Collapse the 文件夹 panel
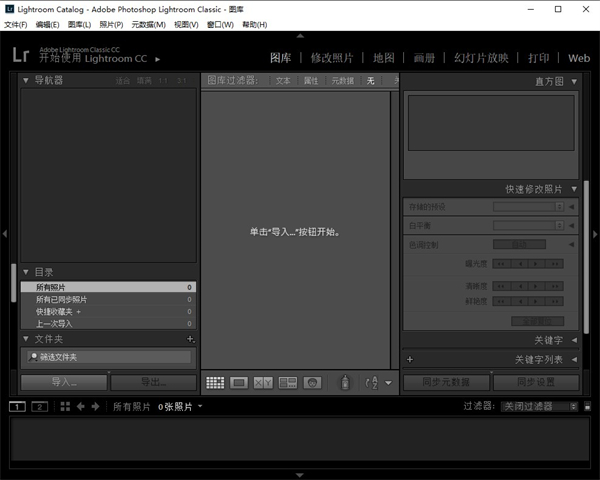The width and height of the screenshot is (600, 480). tap(26, 339)
